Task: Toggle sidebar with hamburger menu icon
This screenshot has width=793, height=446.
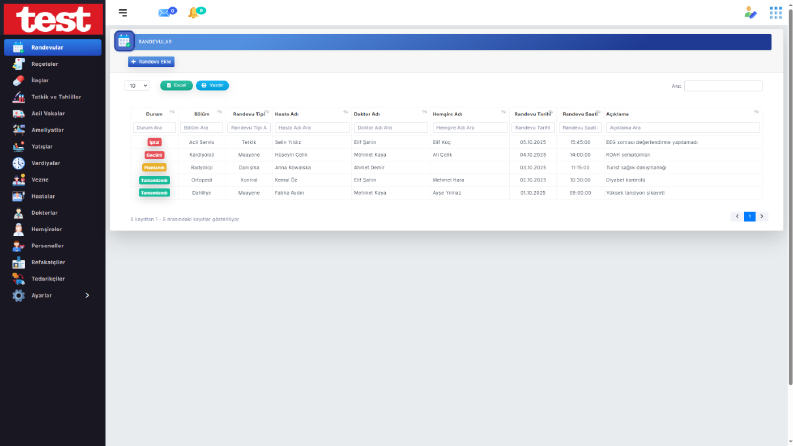Action: coord(123,13)
